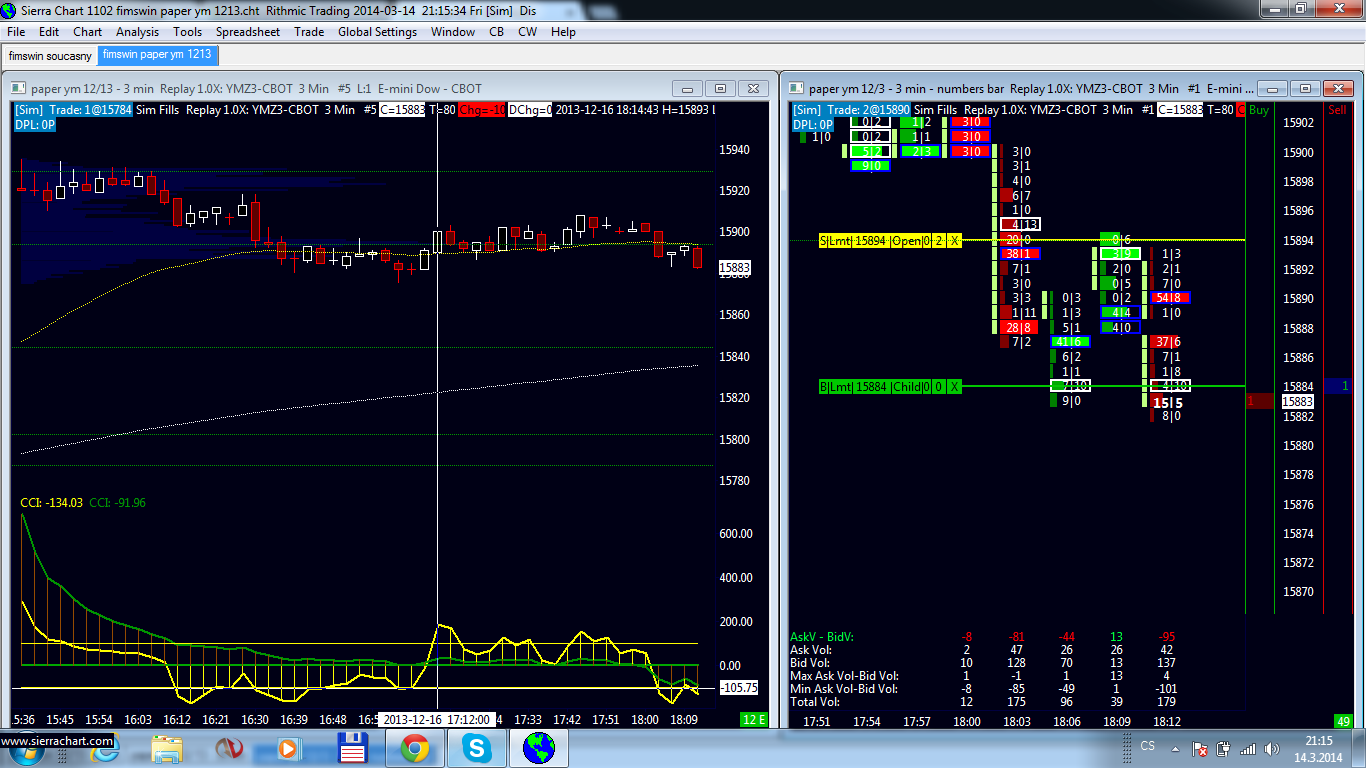Click the Buy column header in the trade DOM
The width and height of the screenshot is (1366, 768).
[x=1259, y=110]
